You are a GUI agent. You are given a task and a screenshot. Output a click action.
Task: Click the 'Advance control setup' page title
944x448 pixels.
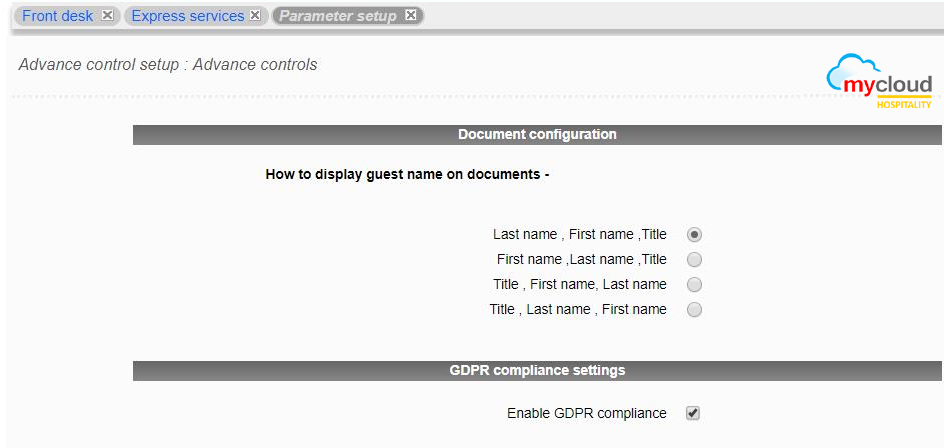point(168,65)
